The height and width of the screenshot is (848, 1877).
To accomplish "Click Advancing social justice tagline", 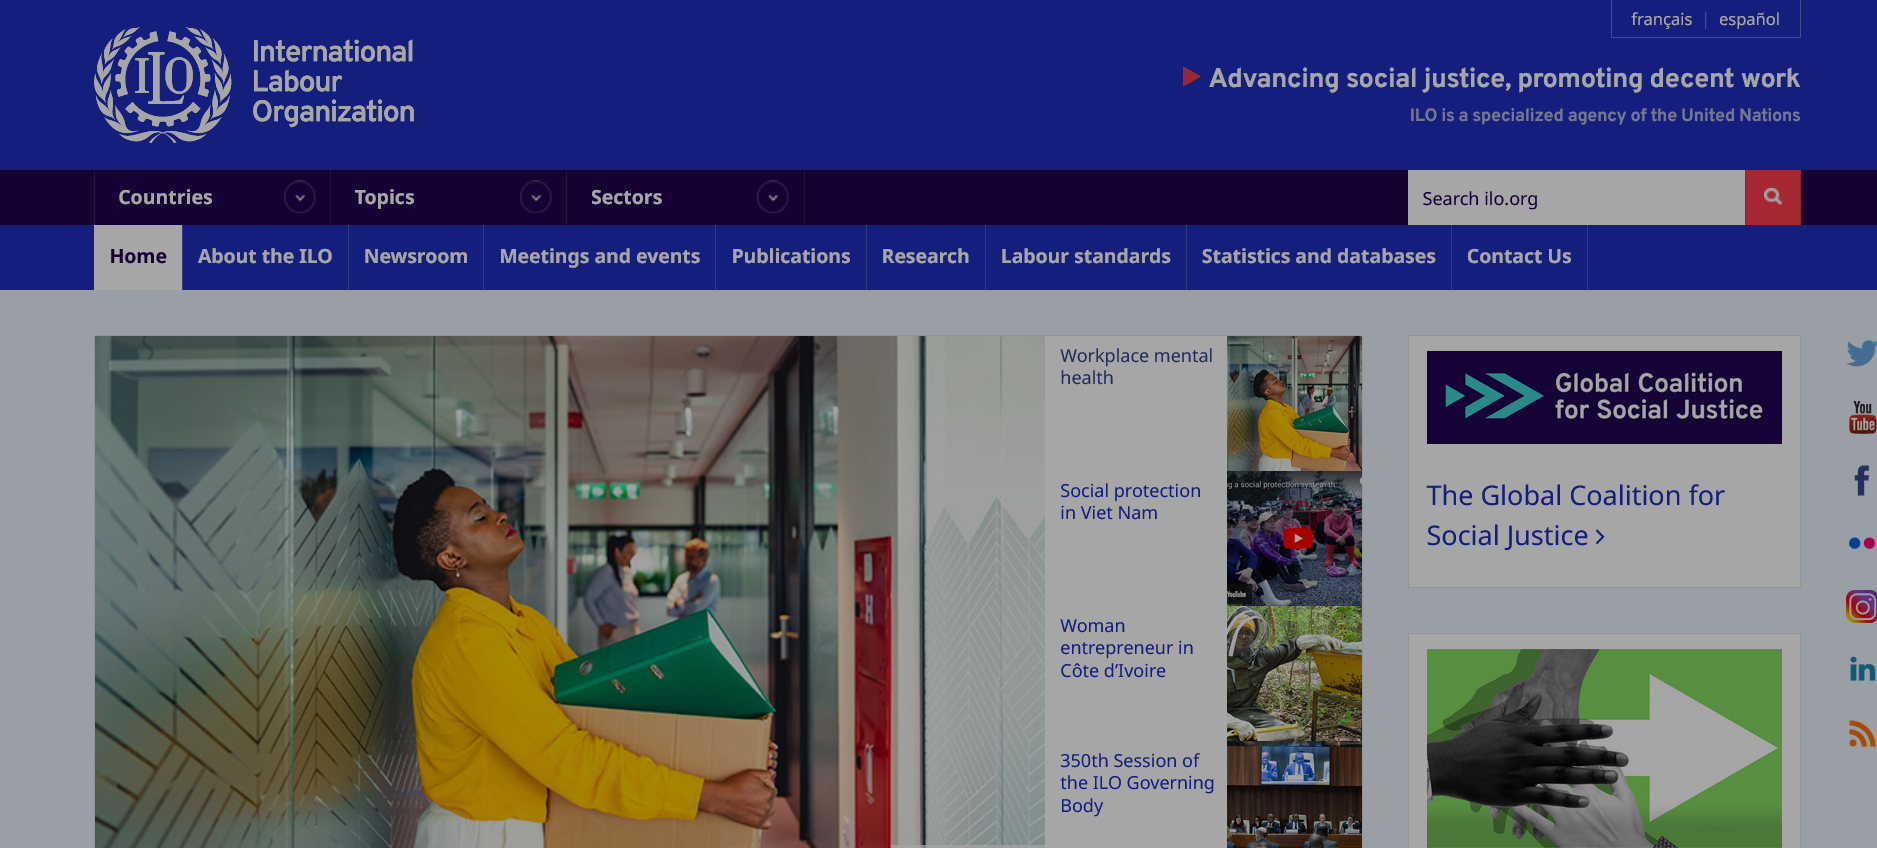I will [x=1504, y=78].
